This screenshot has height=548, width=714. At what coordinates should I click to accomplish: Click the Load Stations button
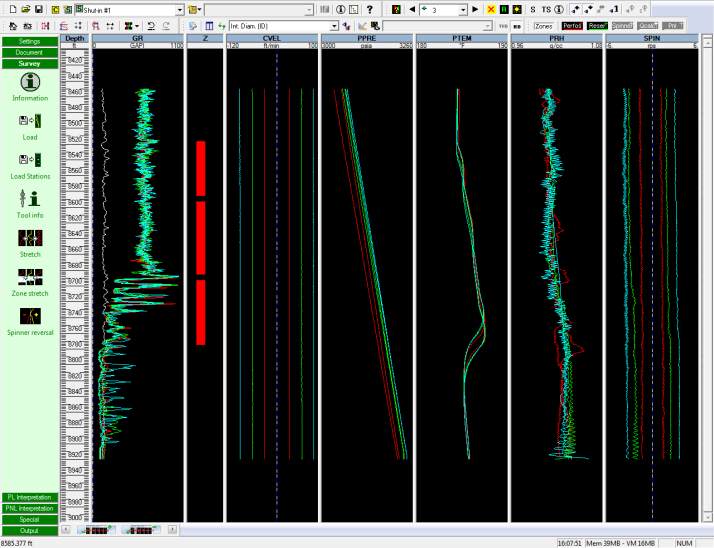pos(30,166)
